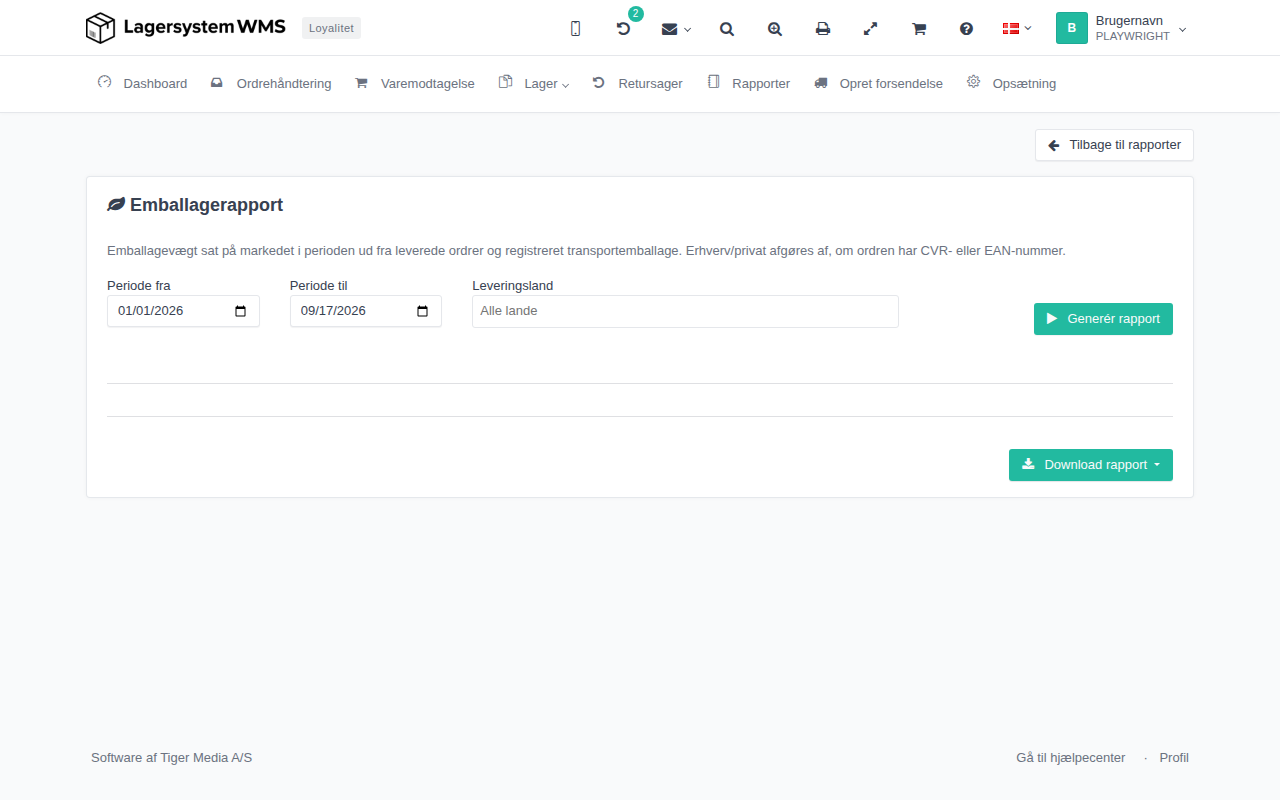
Task: Open the Rapporter navigation item
Action: point(749,83)
